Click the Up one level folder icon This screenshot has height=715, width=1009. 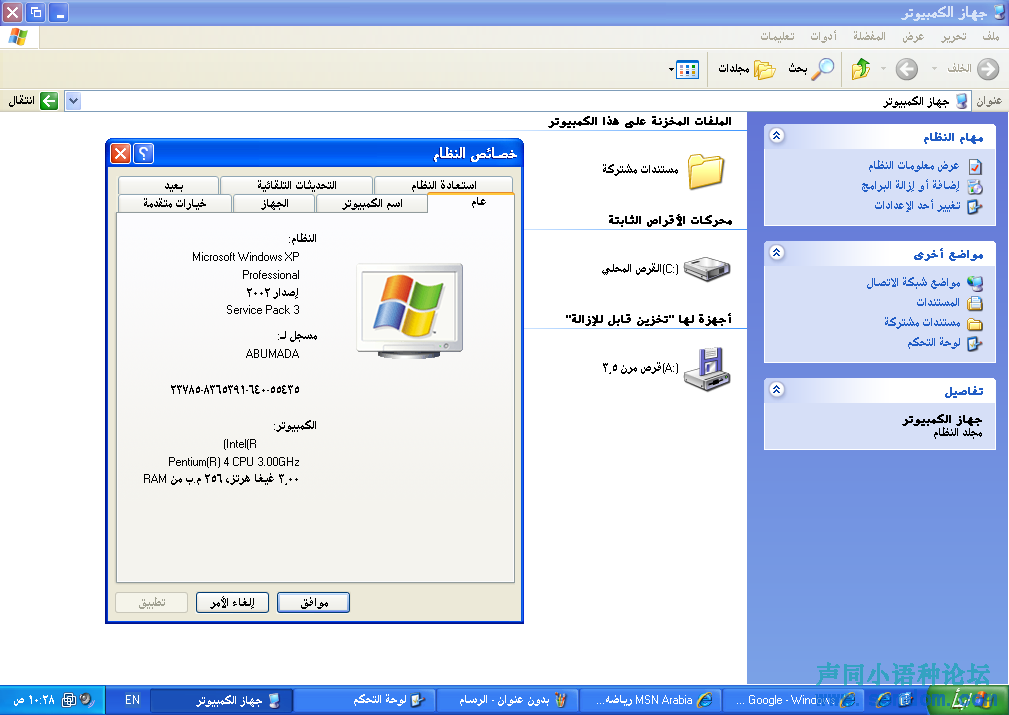tap(860, 68)
